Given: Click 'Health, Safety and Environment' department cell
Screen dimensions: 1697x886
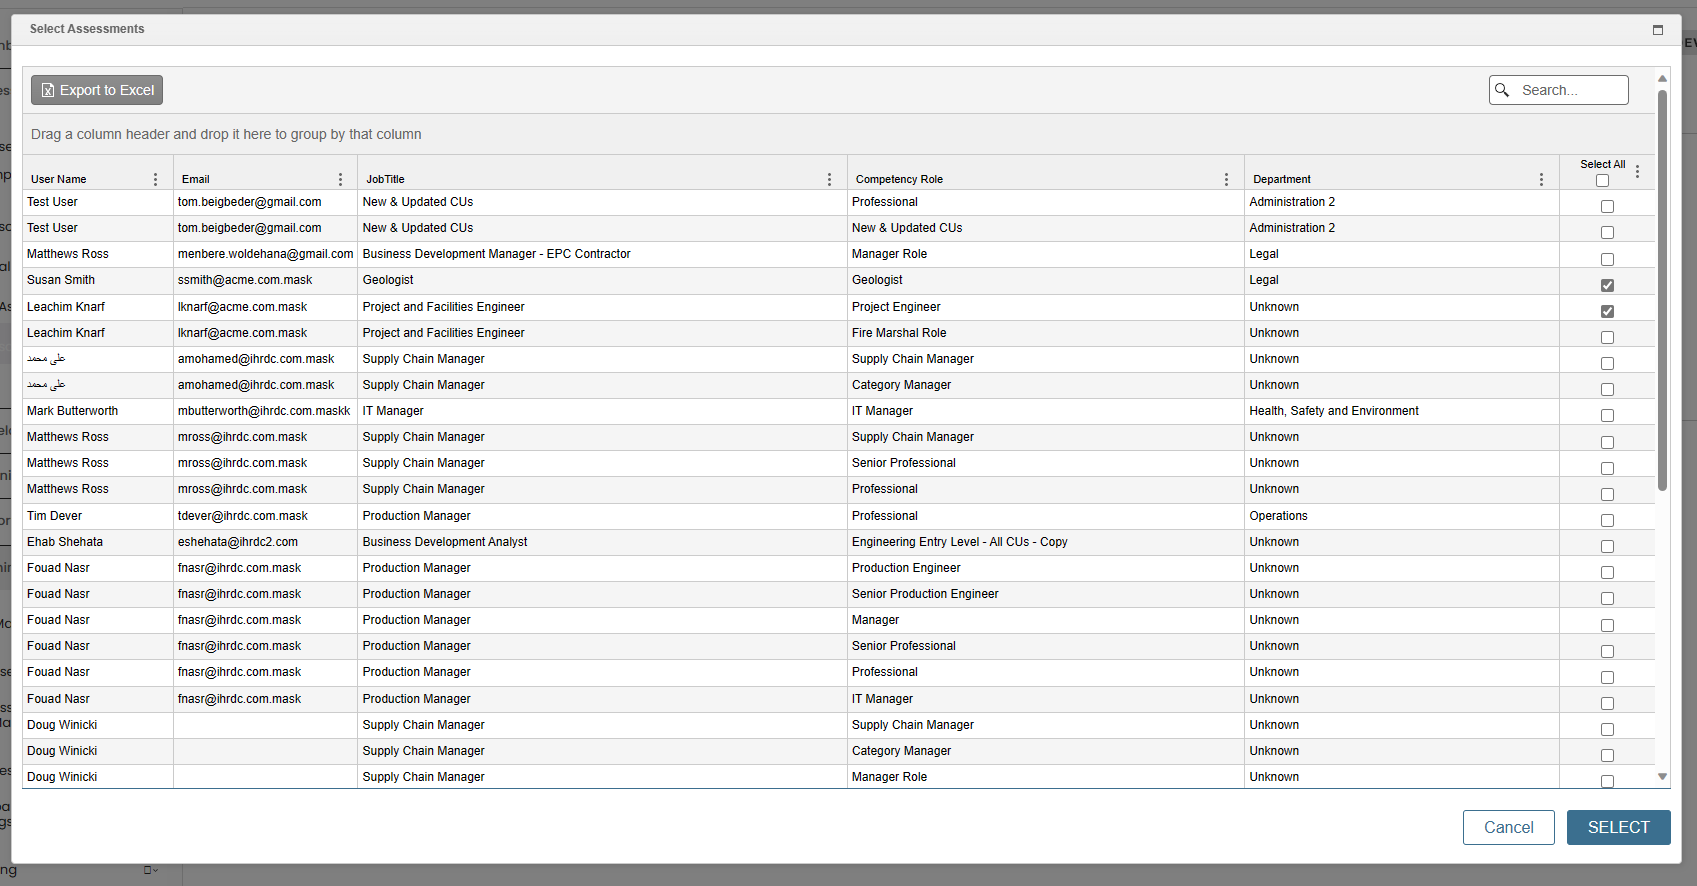Looking at the screenshot, I should pos(1401,411).
